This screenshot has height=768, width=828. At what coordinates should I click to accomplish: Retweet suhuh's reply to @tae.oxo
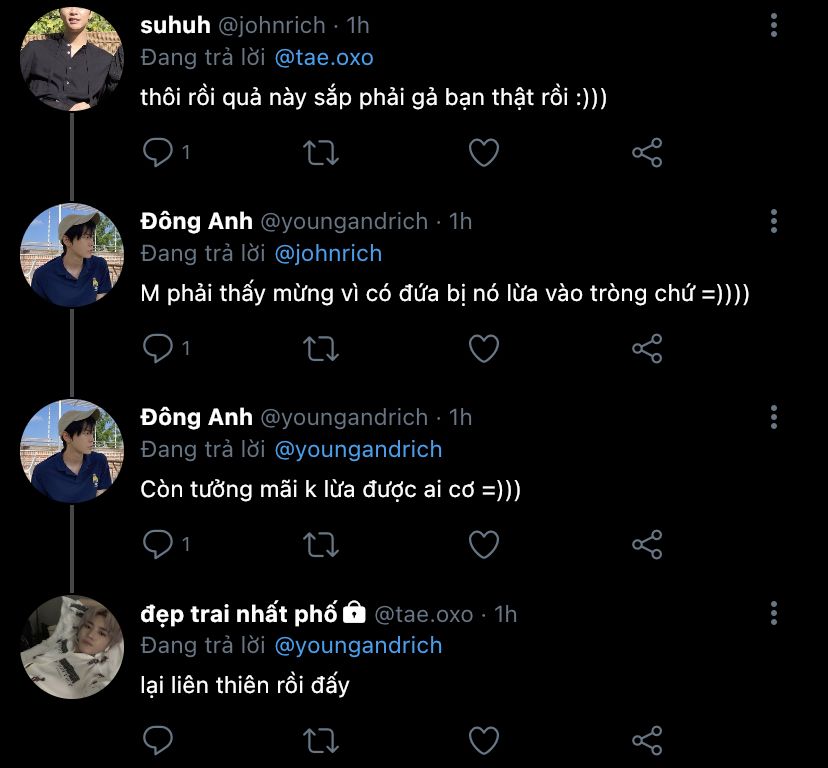pos(320,152)
